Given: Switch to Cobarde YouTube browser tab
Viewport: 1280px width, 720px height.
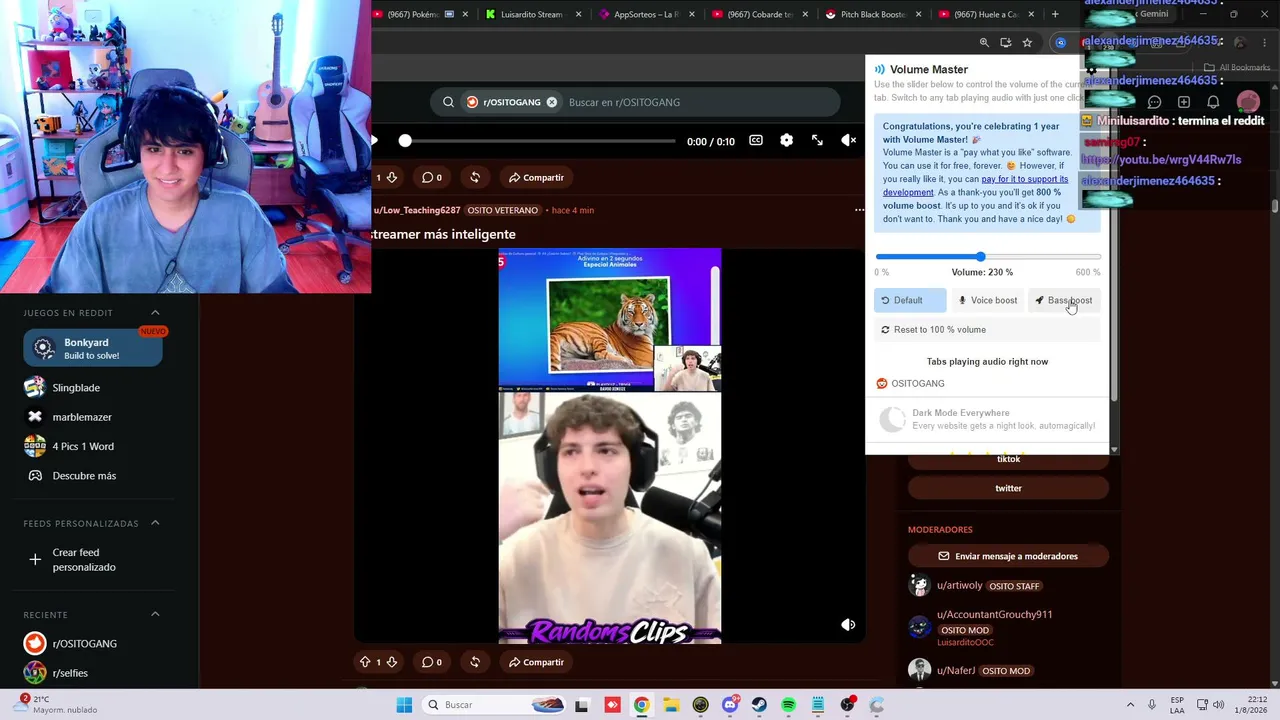Looking at the screenshot, I should [761, 15].
